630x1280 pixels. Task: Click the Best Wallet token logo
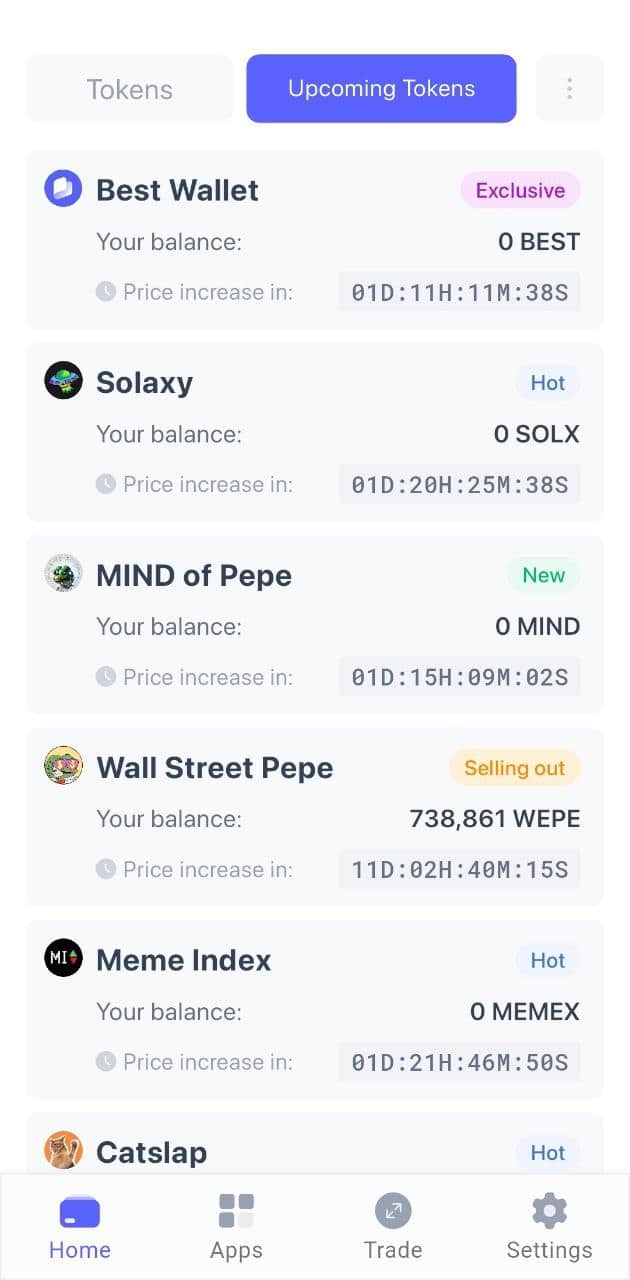click(62, 188)
